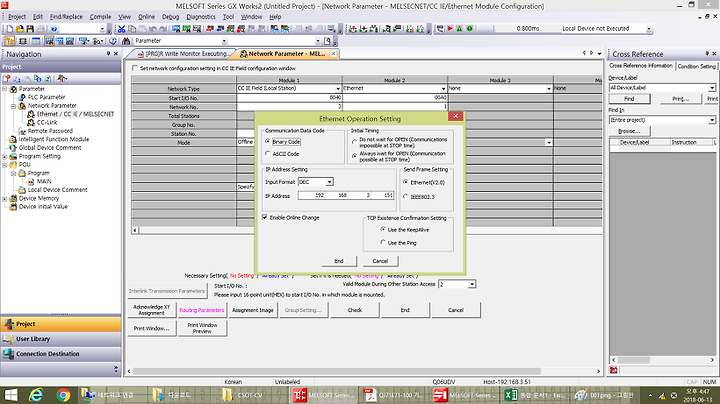Switch to Condition Setting tab

(696, 66)
